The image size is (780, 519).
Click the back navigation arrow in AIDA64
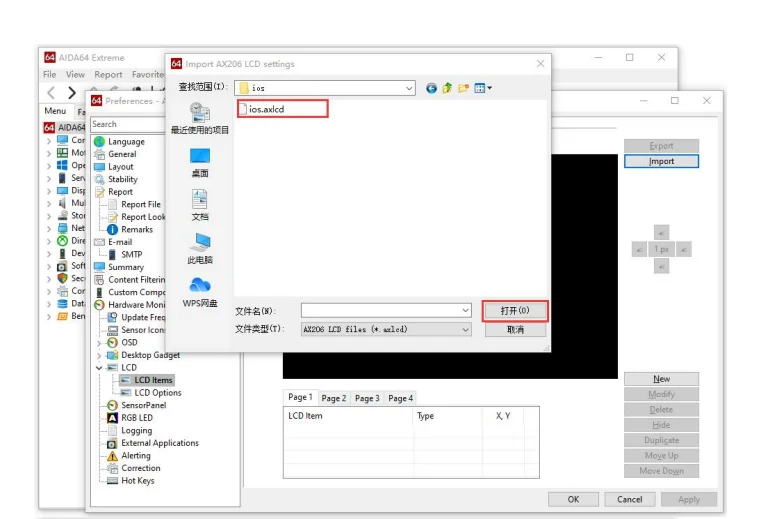(51, 93)
